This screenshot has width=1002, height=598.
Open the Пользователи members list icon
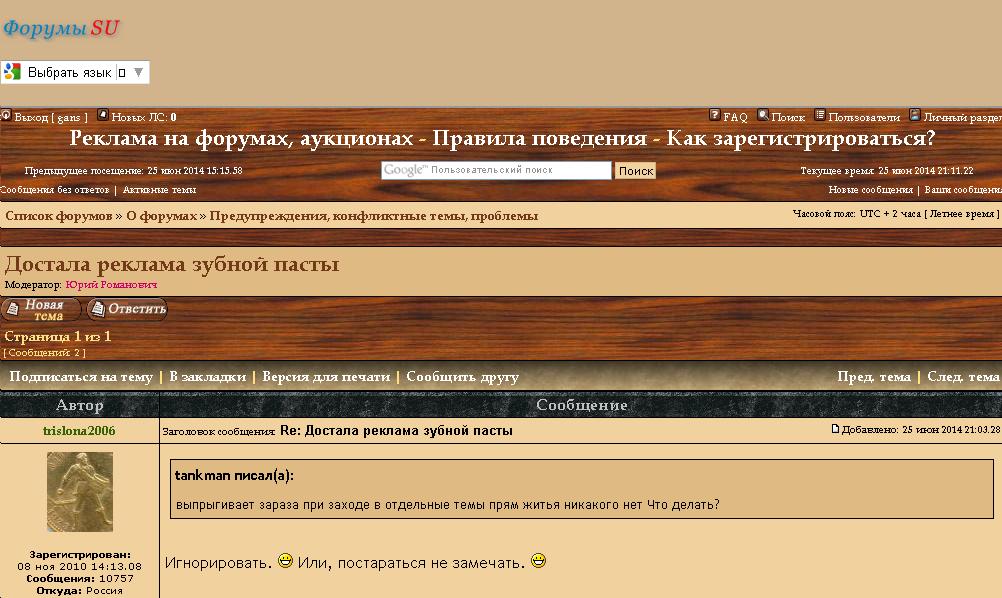click(820, 116)
